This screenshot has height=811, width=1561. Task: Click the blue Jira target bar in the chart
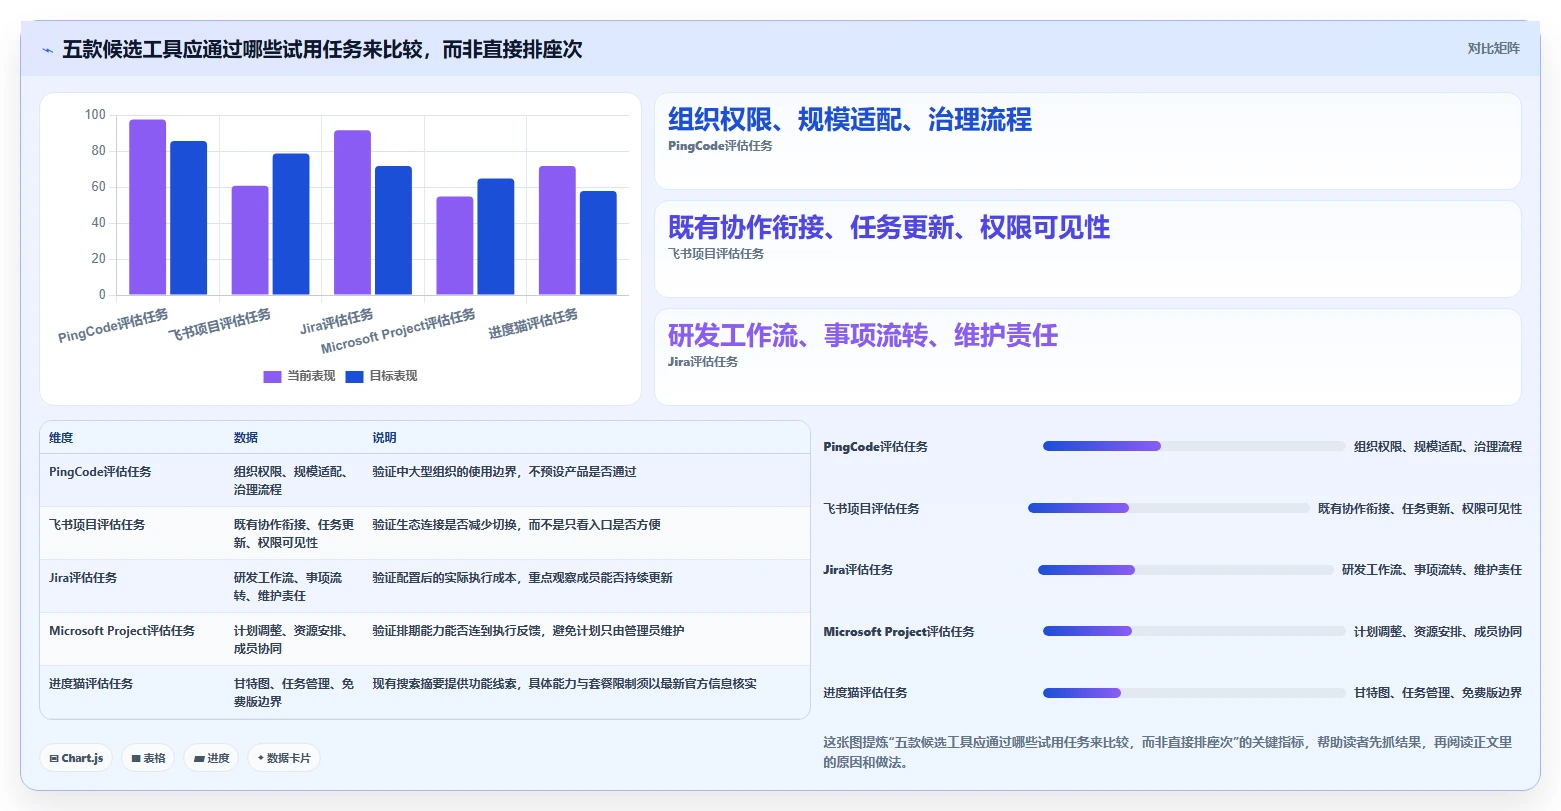394,231
